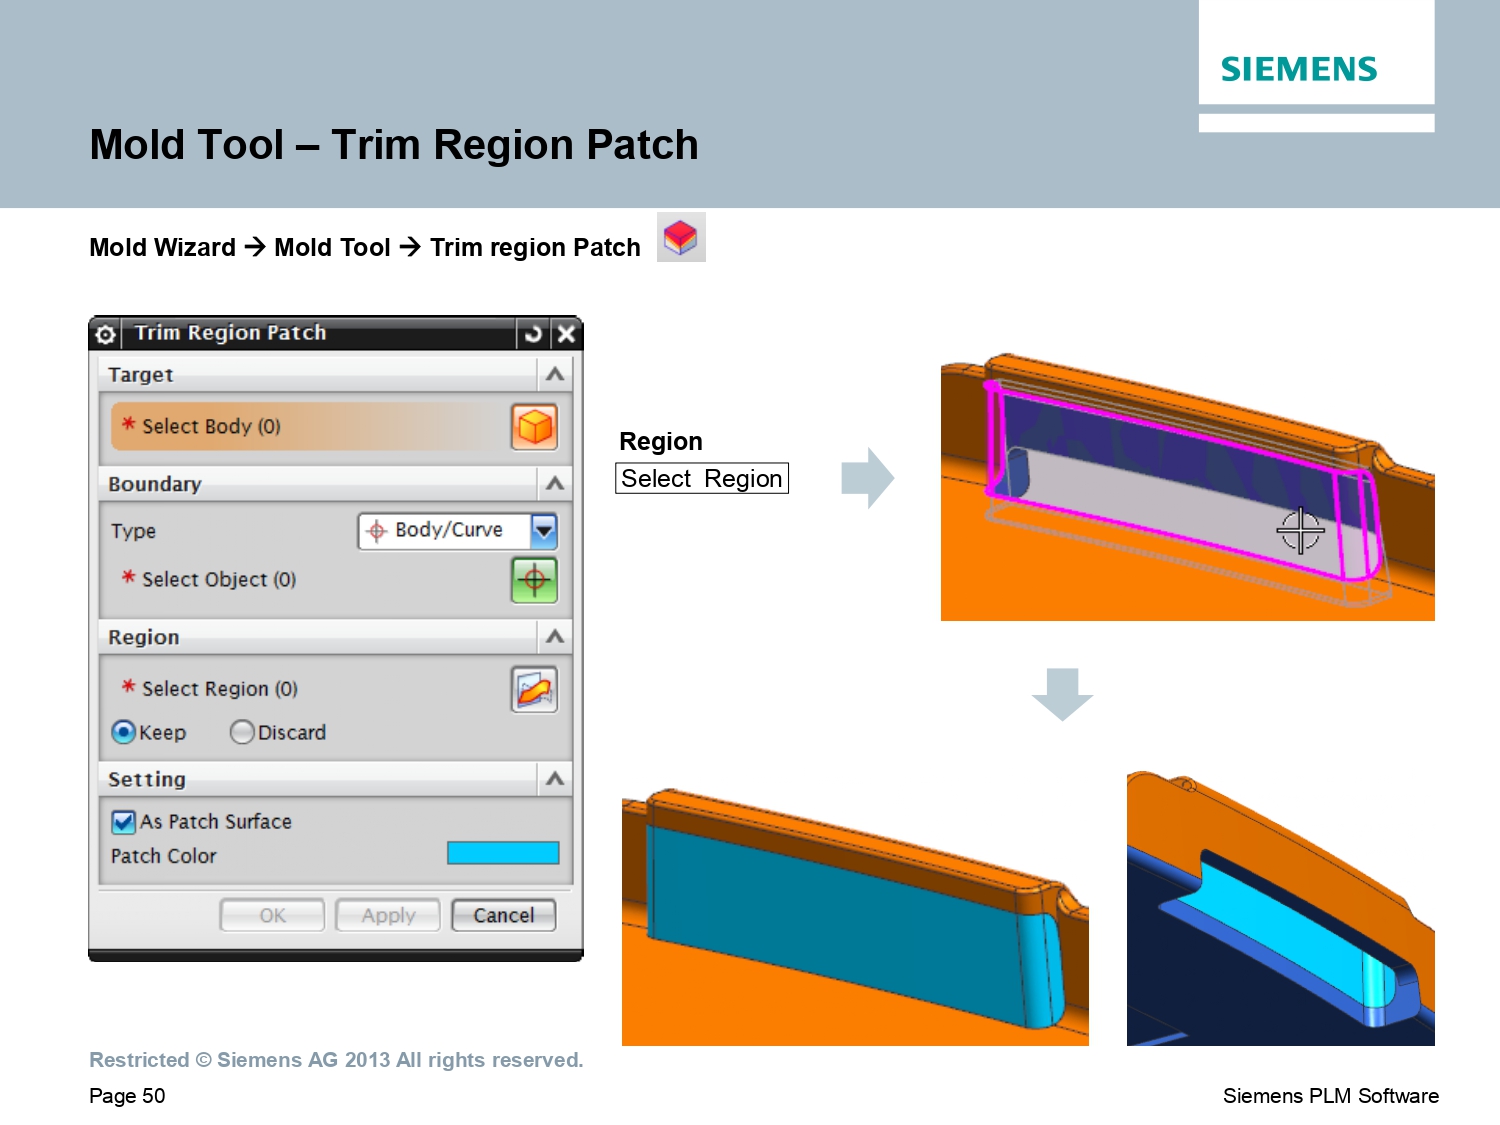1500x1125 pixels.
Task: Click the magenta-outlined region model thumbnail
Action: 1188,486
